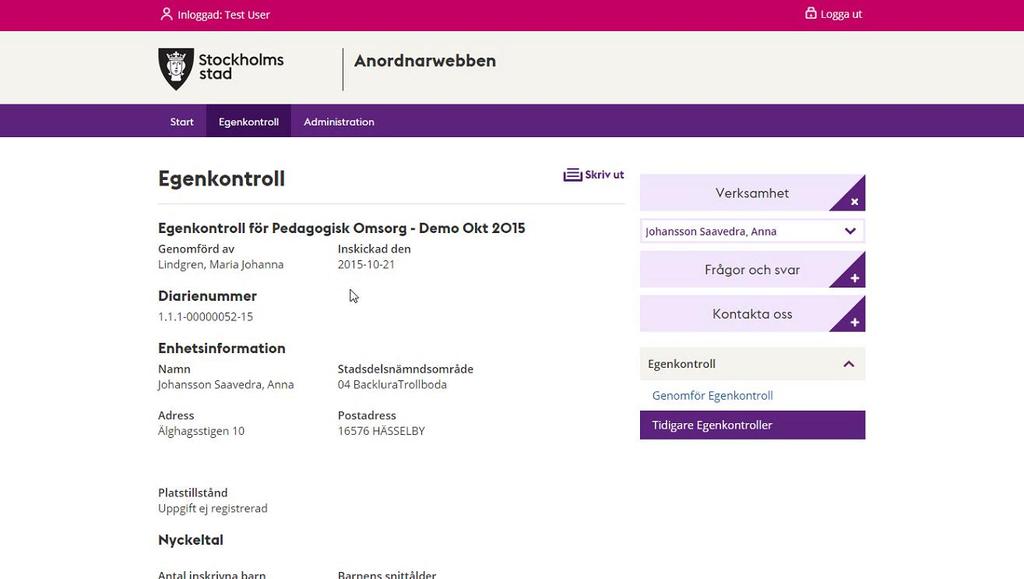The height and width of the screenshot is (579, 1024).
Task: Click Johansson Saavedra, Anna under Namn
Action: point(226,384)
